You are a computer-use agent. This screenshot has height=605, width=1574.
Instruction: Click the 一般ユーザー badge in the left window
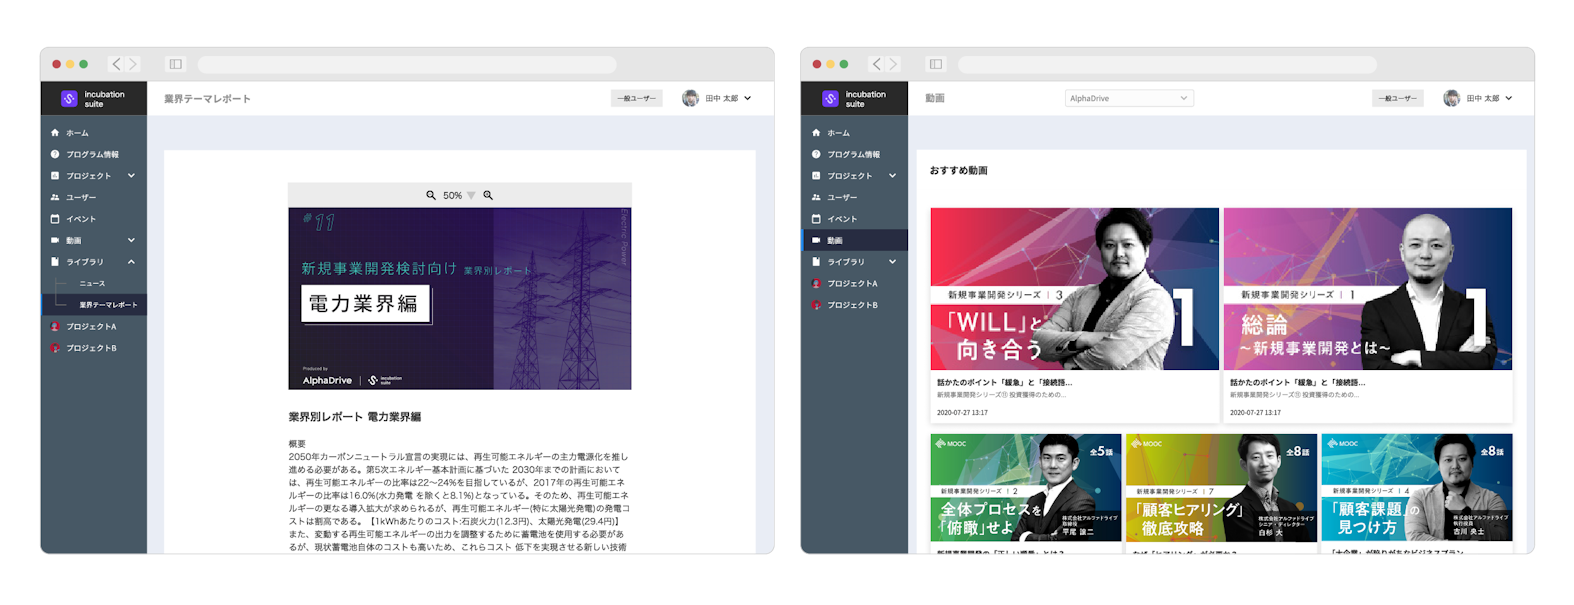[x=637, y=98]
